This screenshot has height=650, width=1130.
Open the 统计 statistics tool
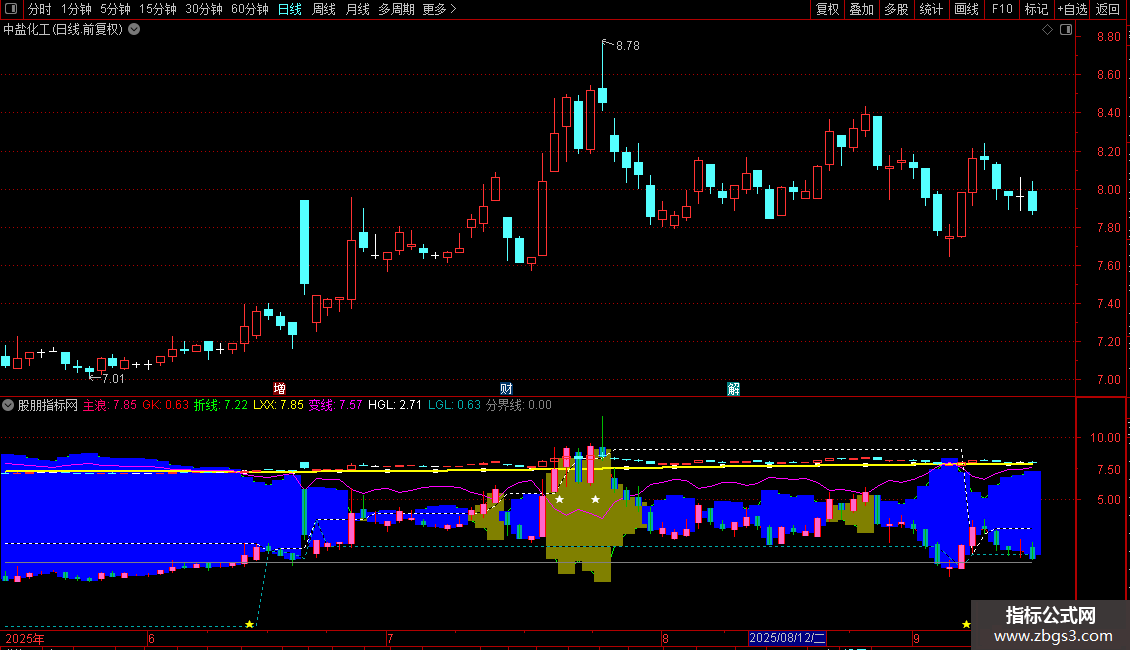[931, 9]
